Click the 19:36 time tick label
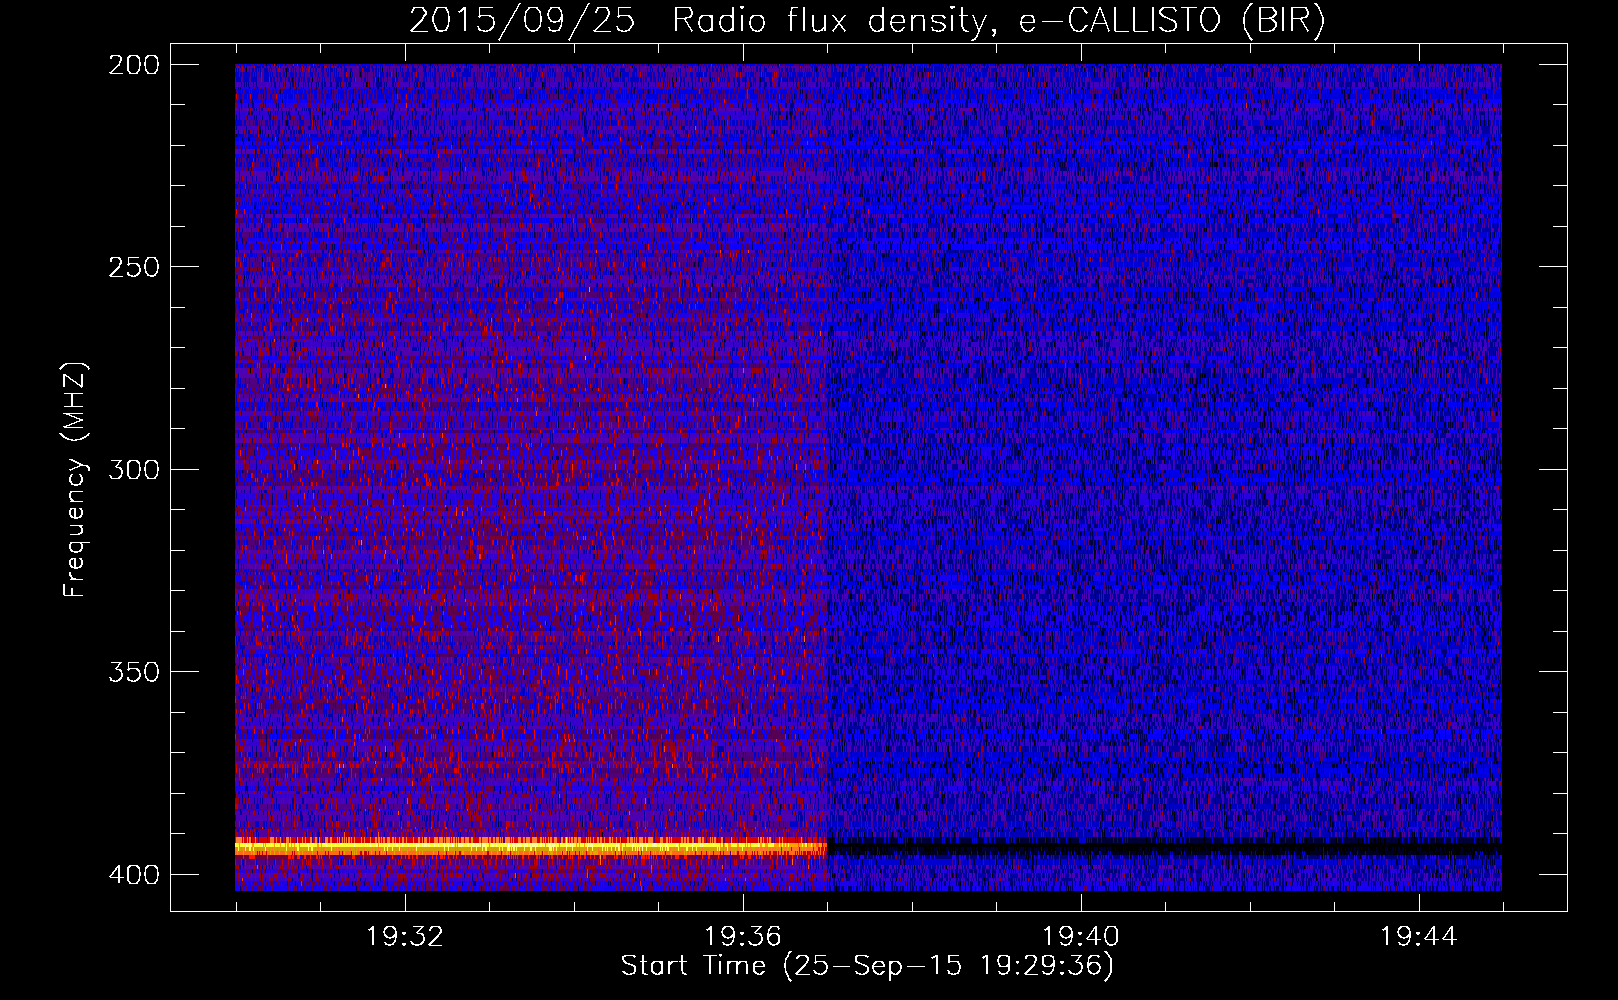This screenshot has width=1618, height=1000. coord(743,937)
